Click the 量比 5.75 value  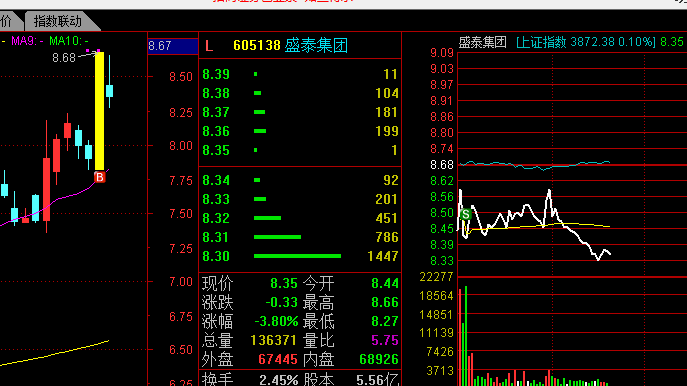point(385,340)
